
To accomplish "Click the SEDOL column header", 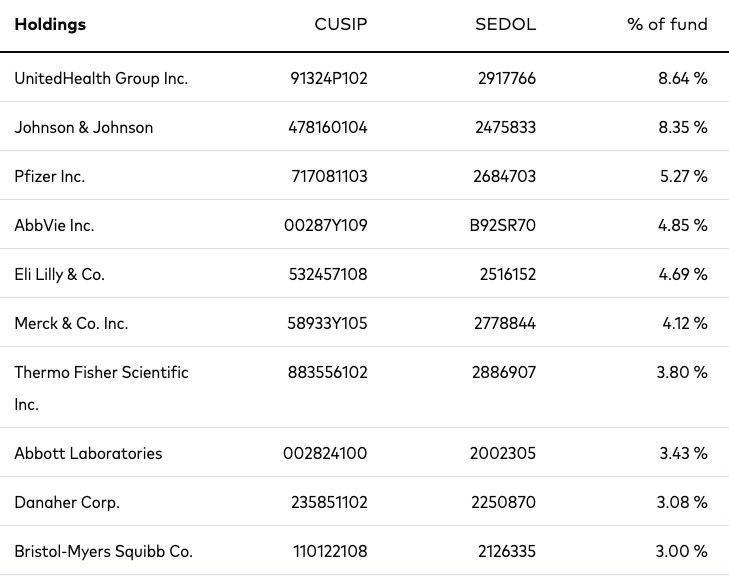I will tap(505, 24).
